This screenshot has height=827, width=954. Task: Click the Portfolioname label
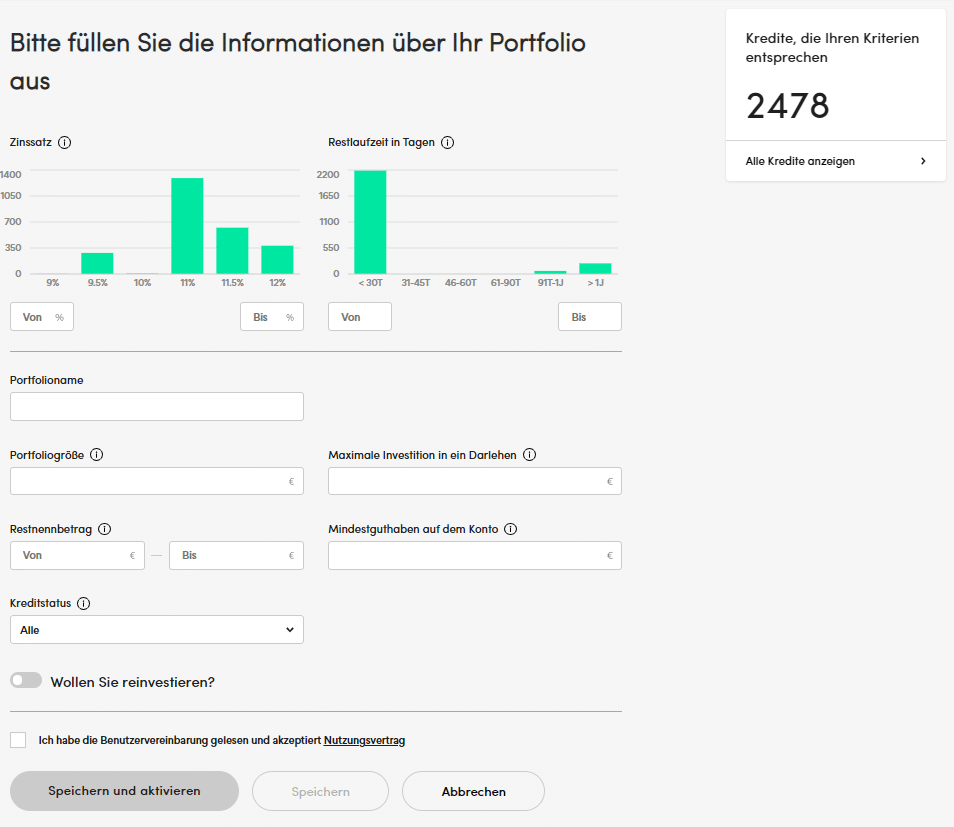[x=47, y=380]
